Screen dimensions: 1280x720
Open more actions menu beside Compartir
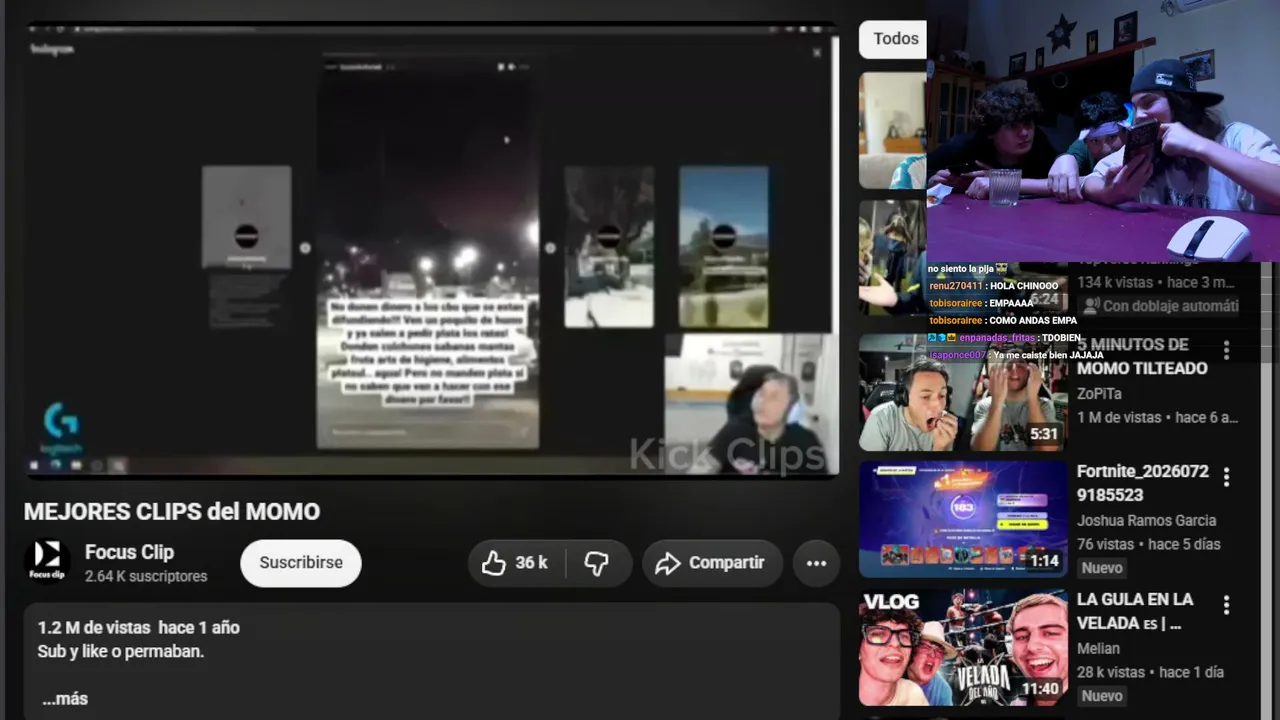click(x=816, y=563)
